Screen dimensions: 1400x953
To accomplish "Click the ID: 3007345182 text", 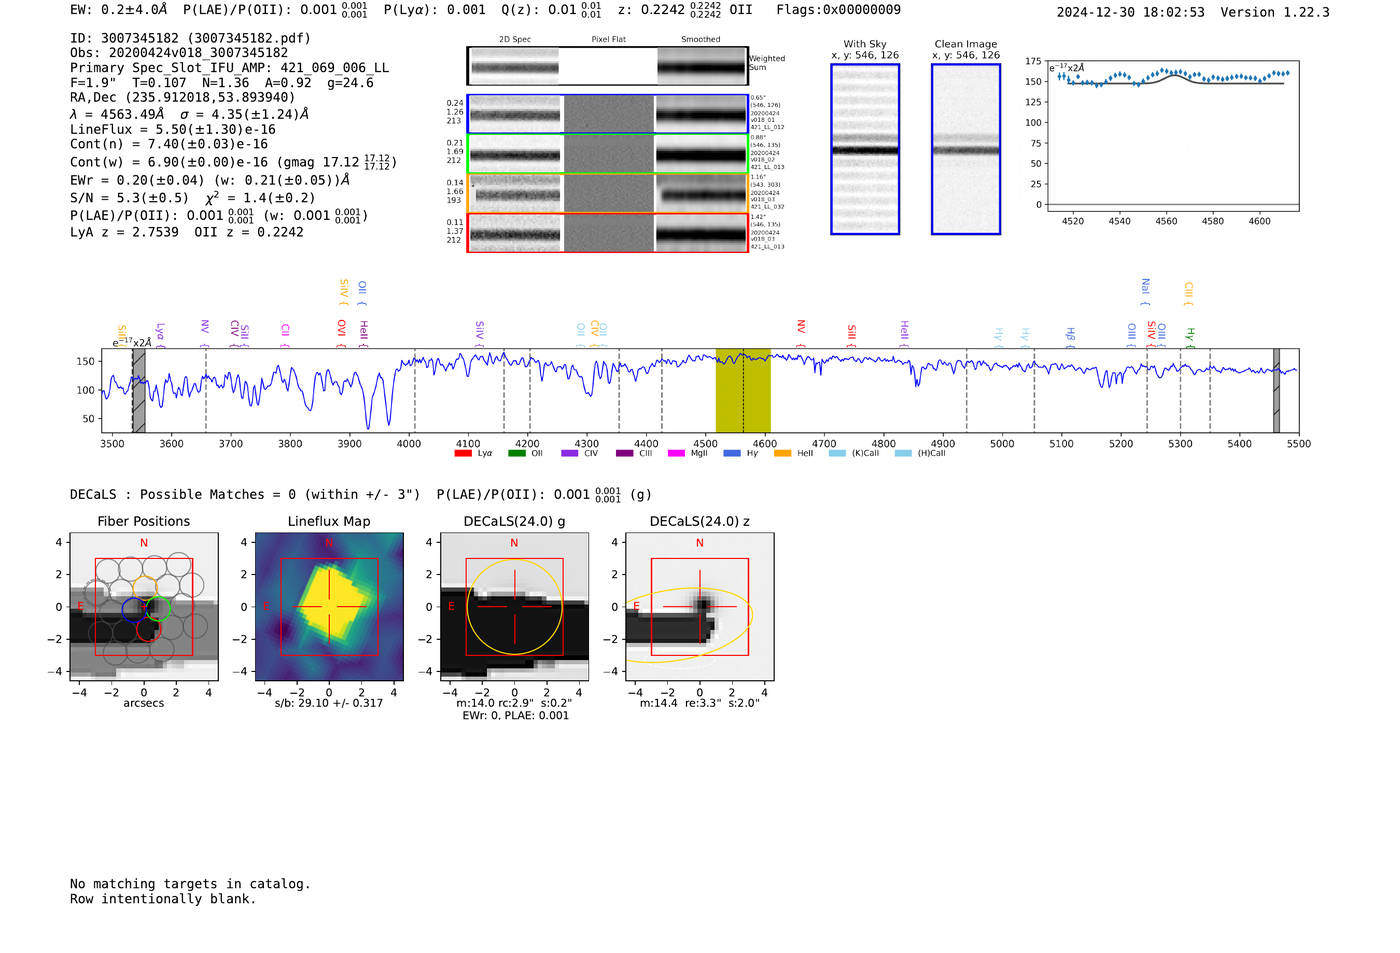I will click(190, 38).
